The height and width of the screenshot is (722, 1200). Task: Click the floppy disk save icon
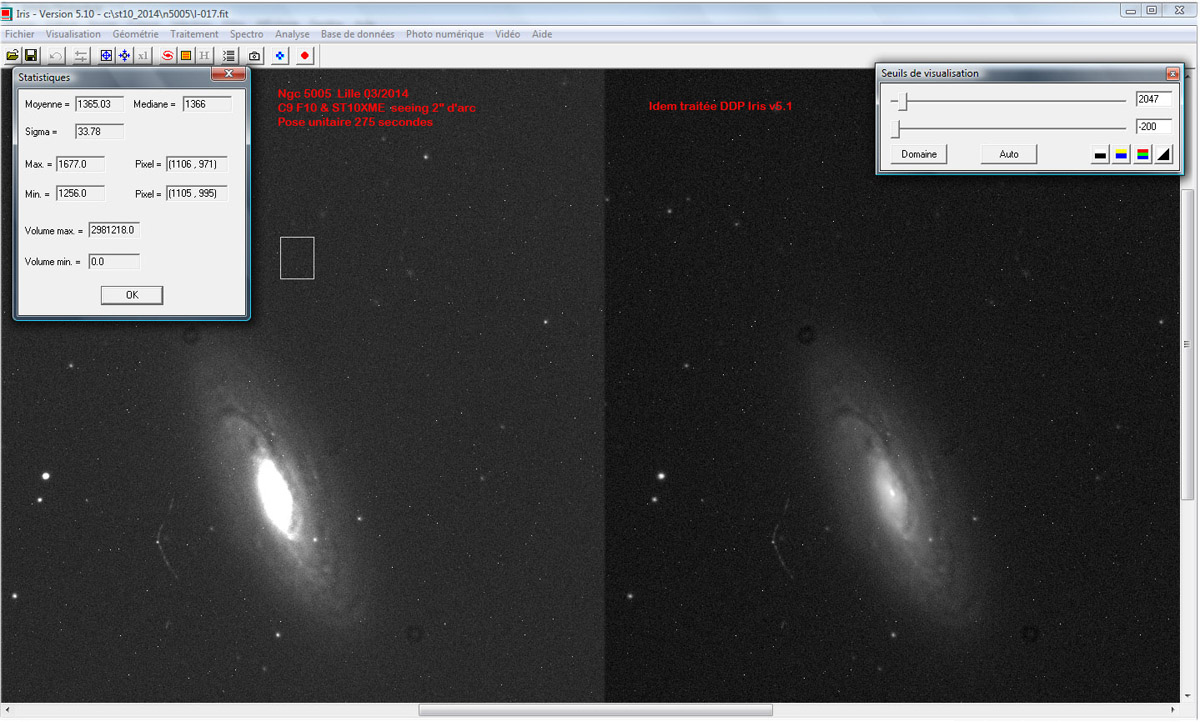(31, 55)
